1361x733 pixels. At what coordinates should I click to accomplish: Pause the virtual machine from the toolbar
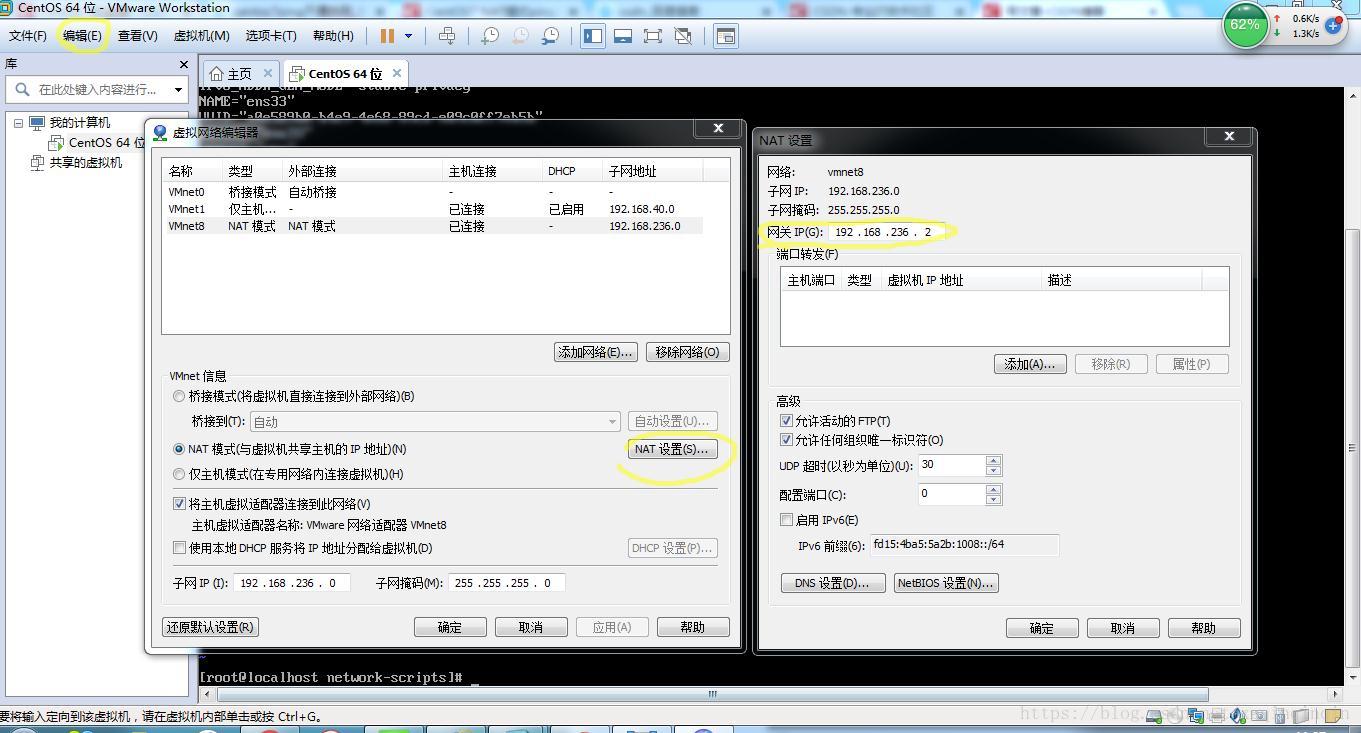point(387,36)
